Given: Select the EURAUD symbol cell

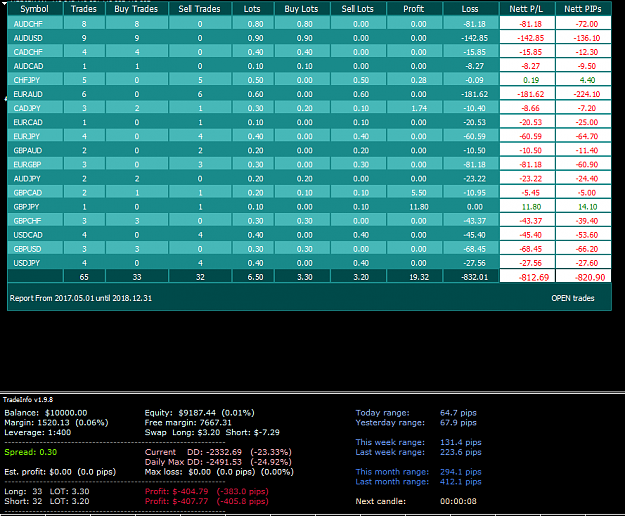Looking at the screenshot, I should tap(35, 94).
